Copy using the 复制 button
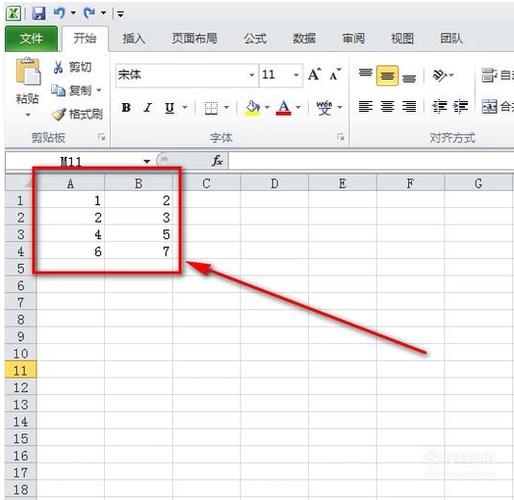This screenshot has width=514, height=500. 71,90
